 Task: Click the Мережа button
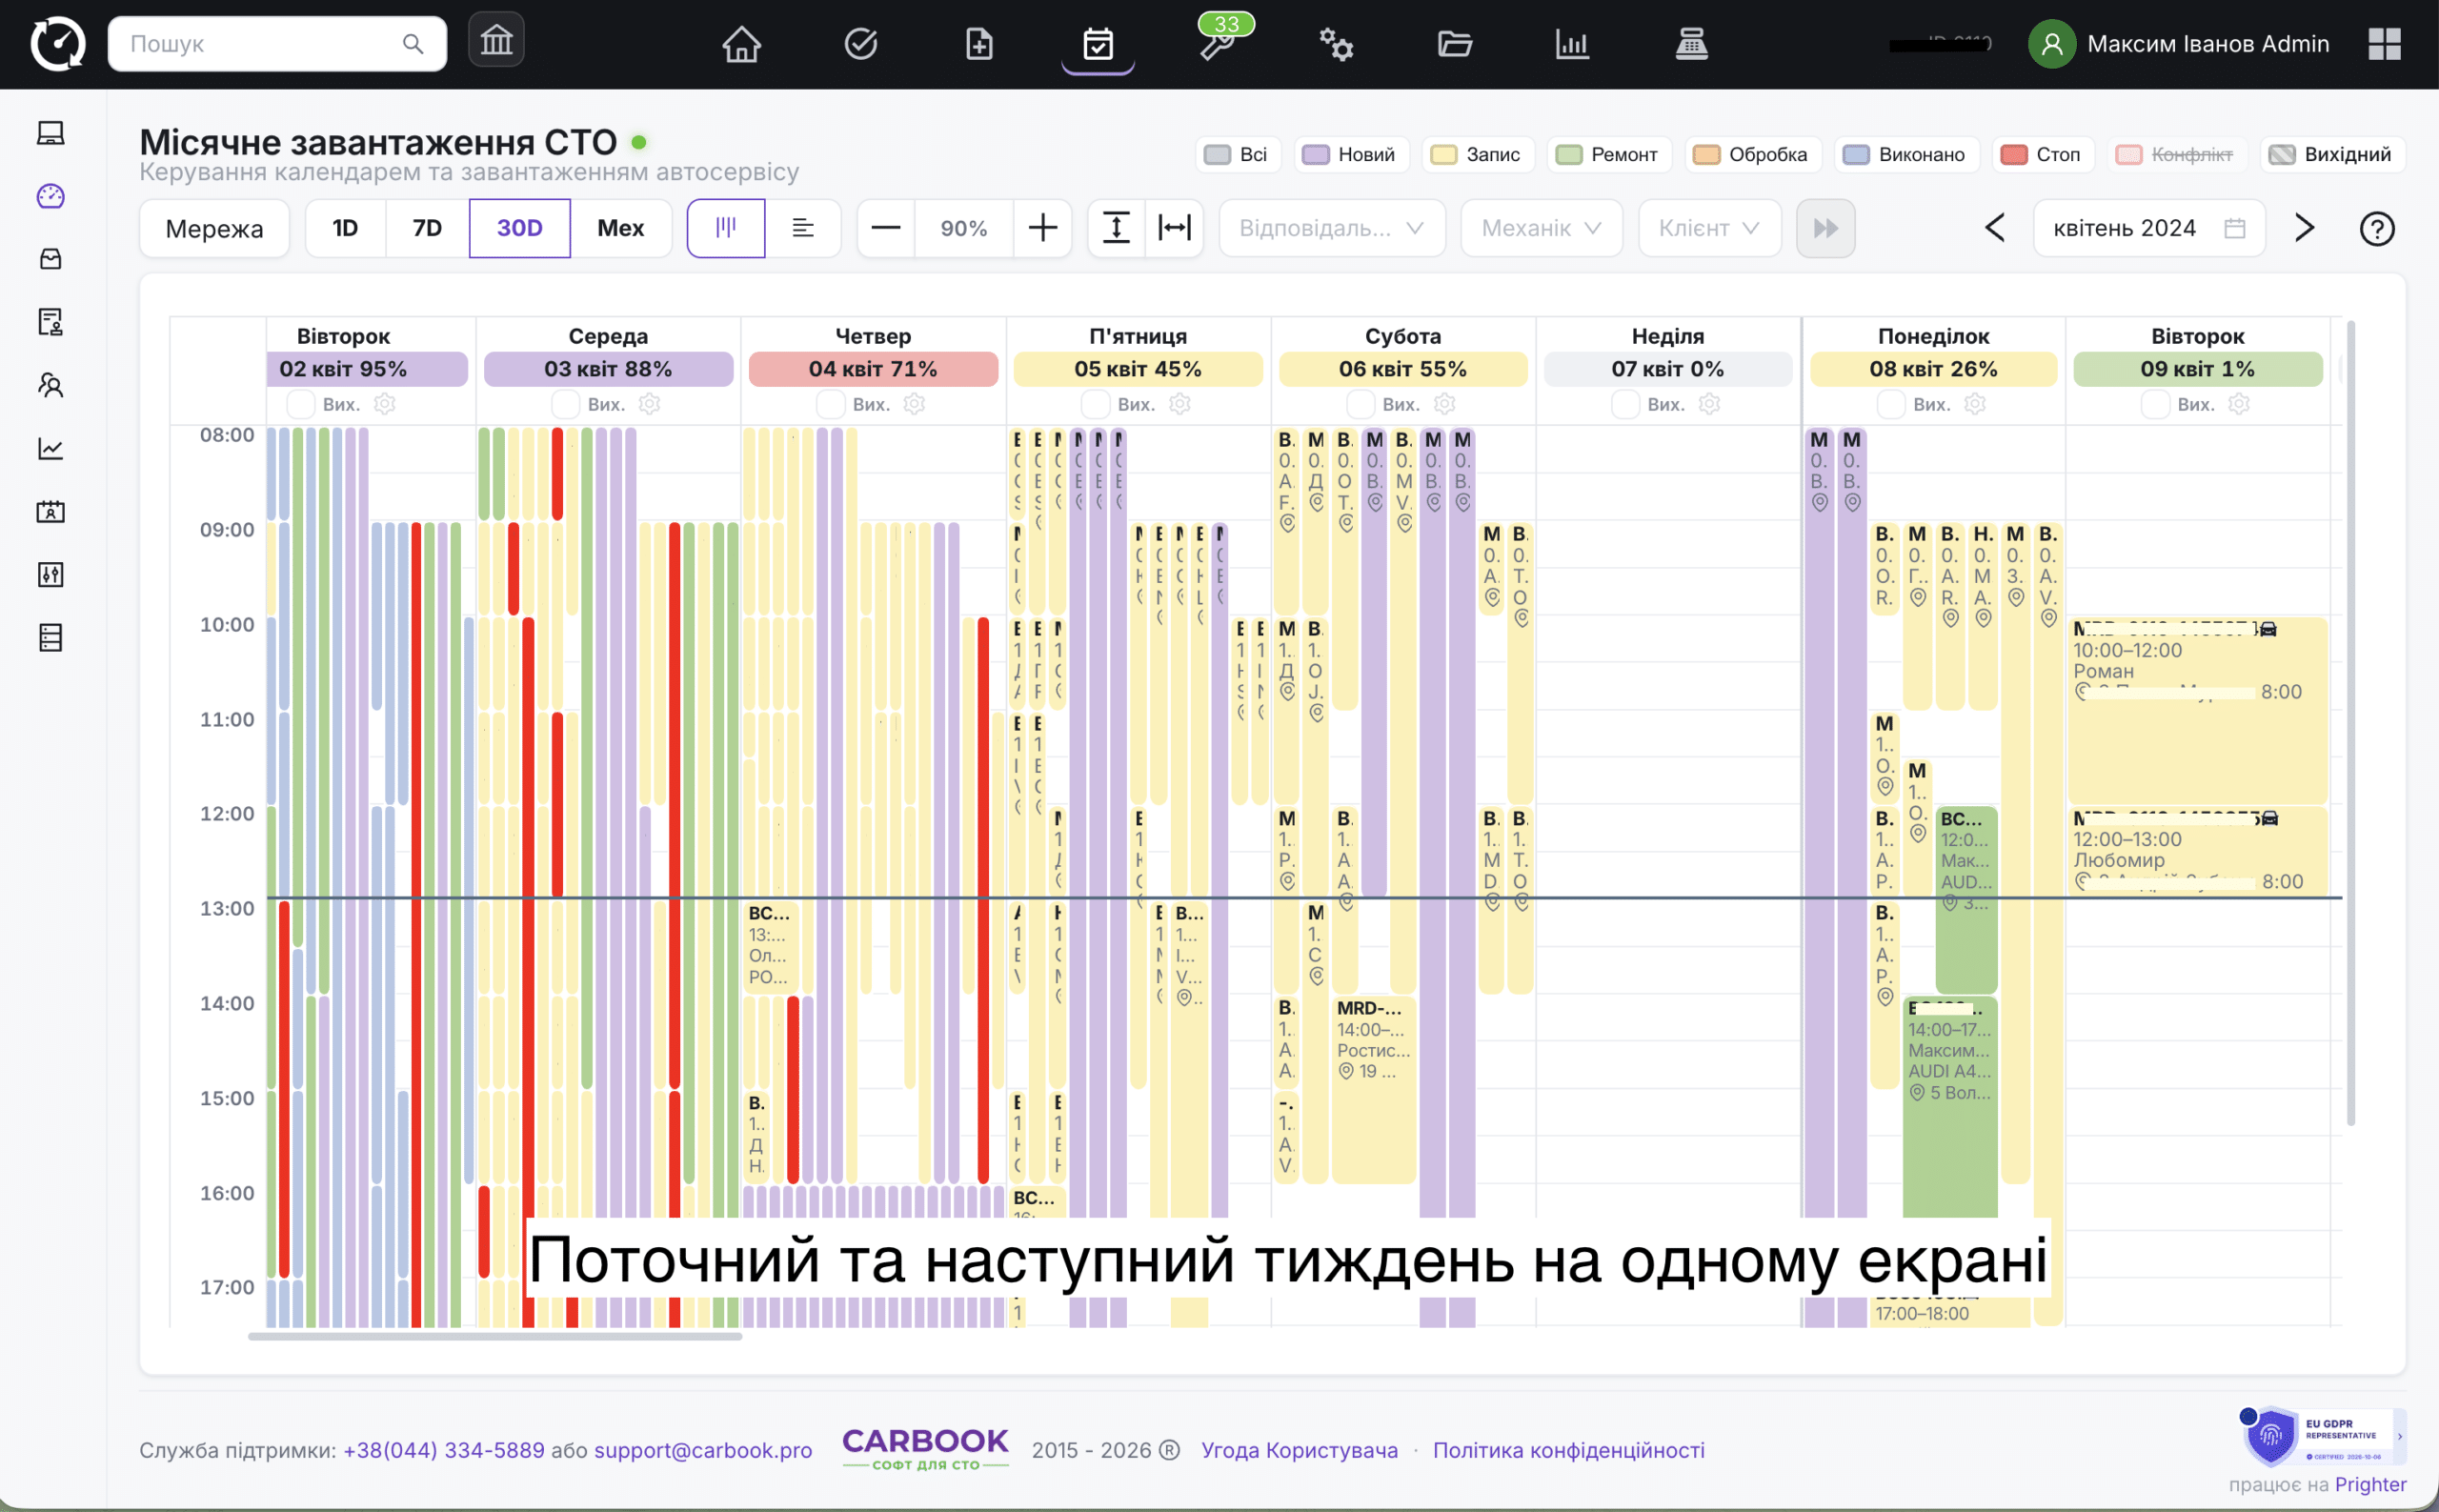point(214,228)
